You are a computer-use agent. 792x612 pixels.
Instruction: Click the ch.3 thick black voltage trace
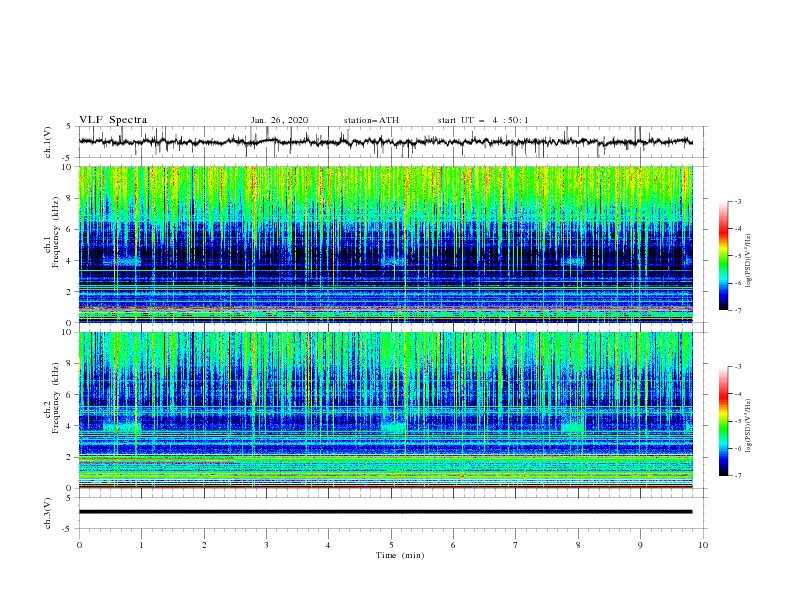pyautogui.click(x=385, y=512)
